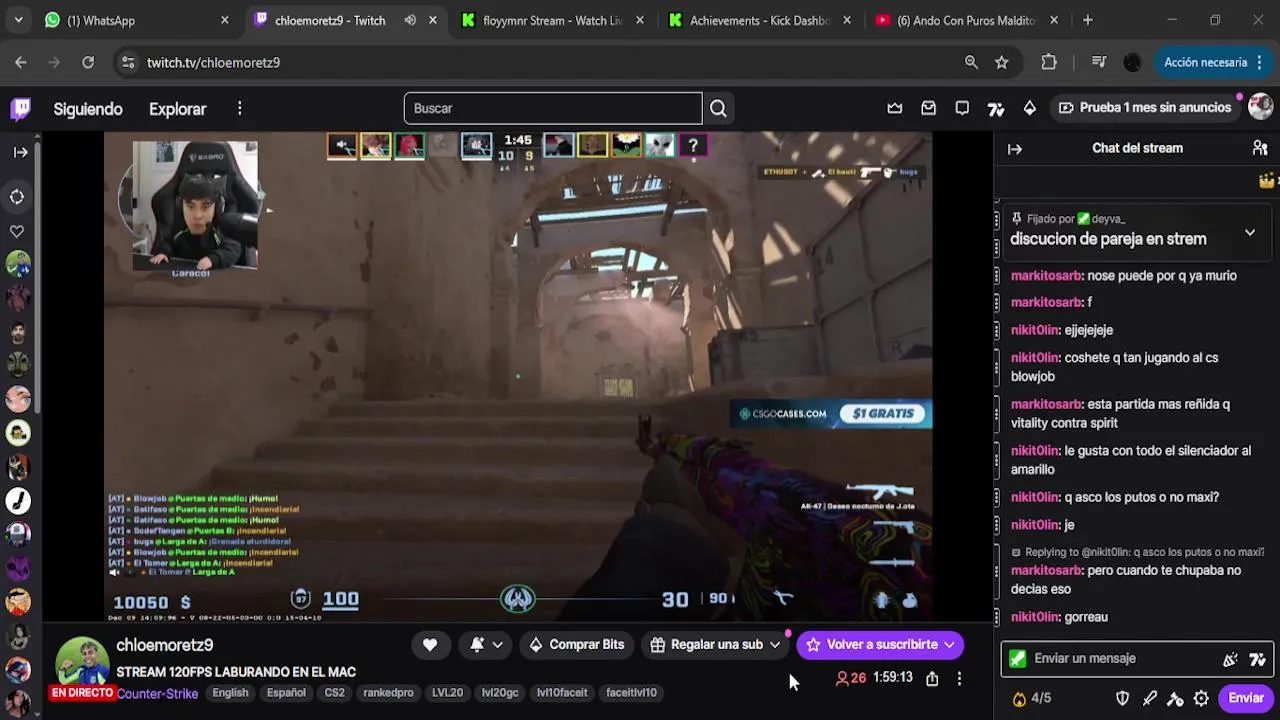Click the search magnifier button

pyautogui.click(x=718, y=108)
